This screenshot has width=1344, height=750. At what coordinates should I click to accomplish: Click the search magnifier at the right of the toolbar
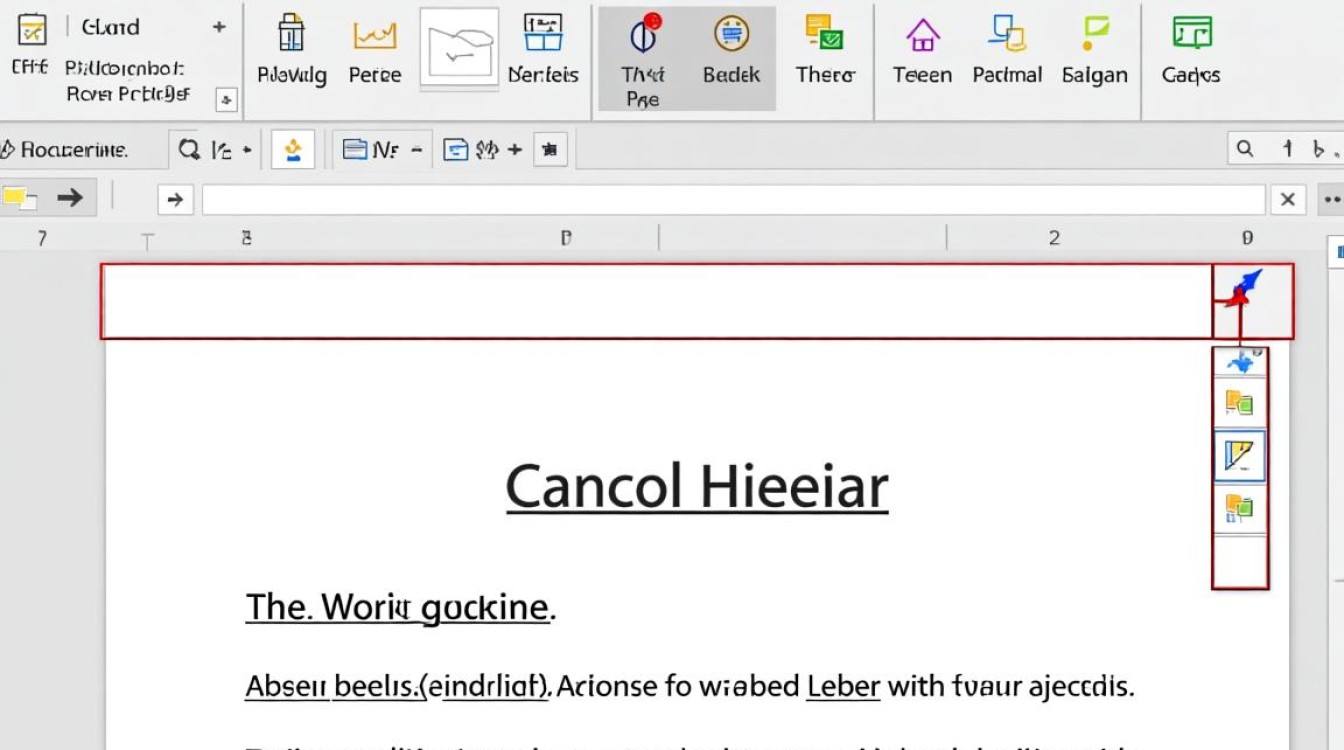1245,149
